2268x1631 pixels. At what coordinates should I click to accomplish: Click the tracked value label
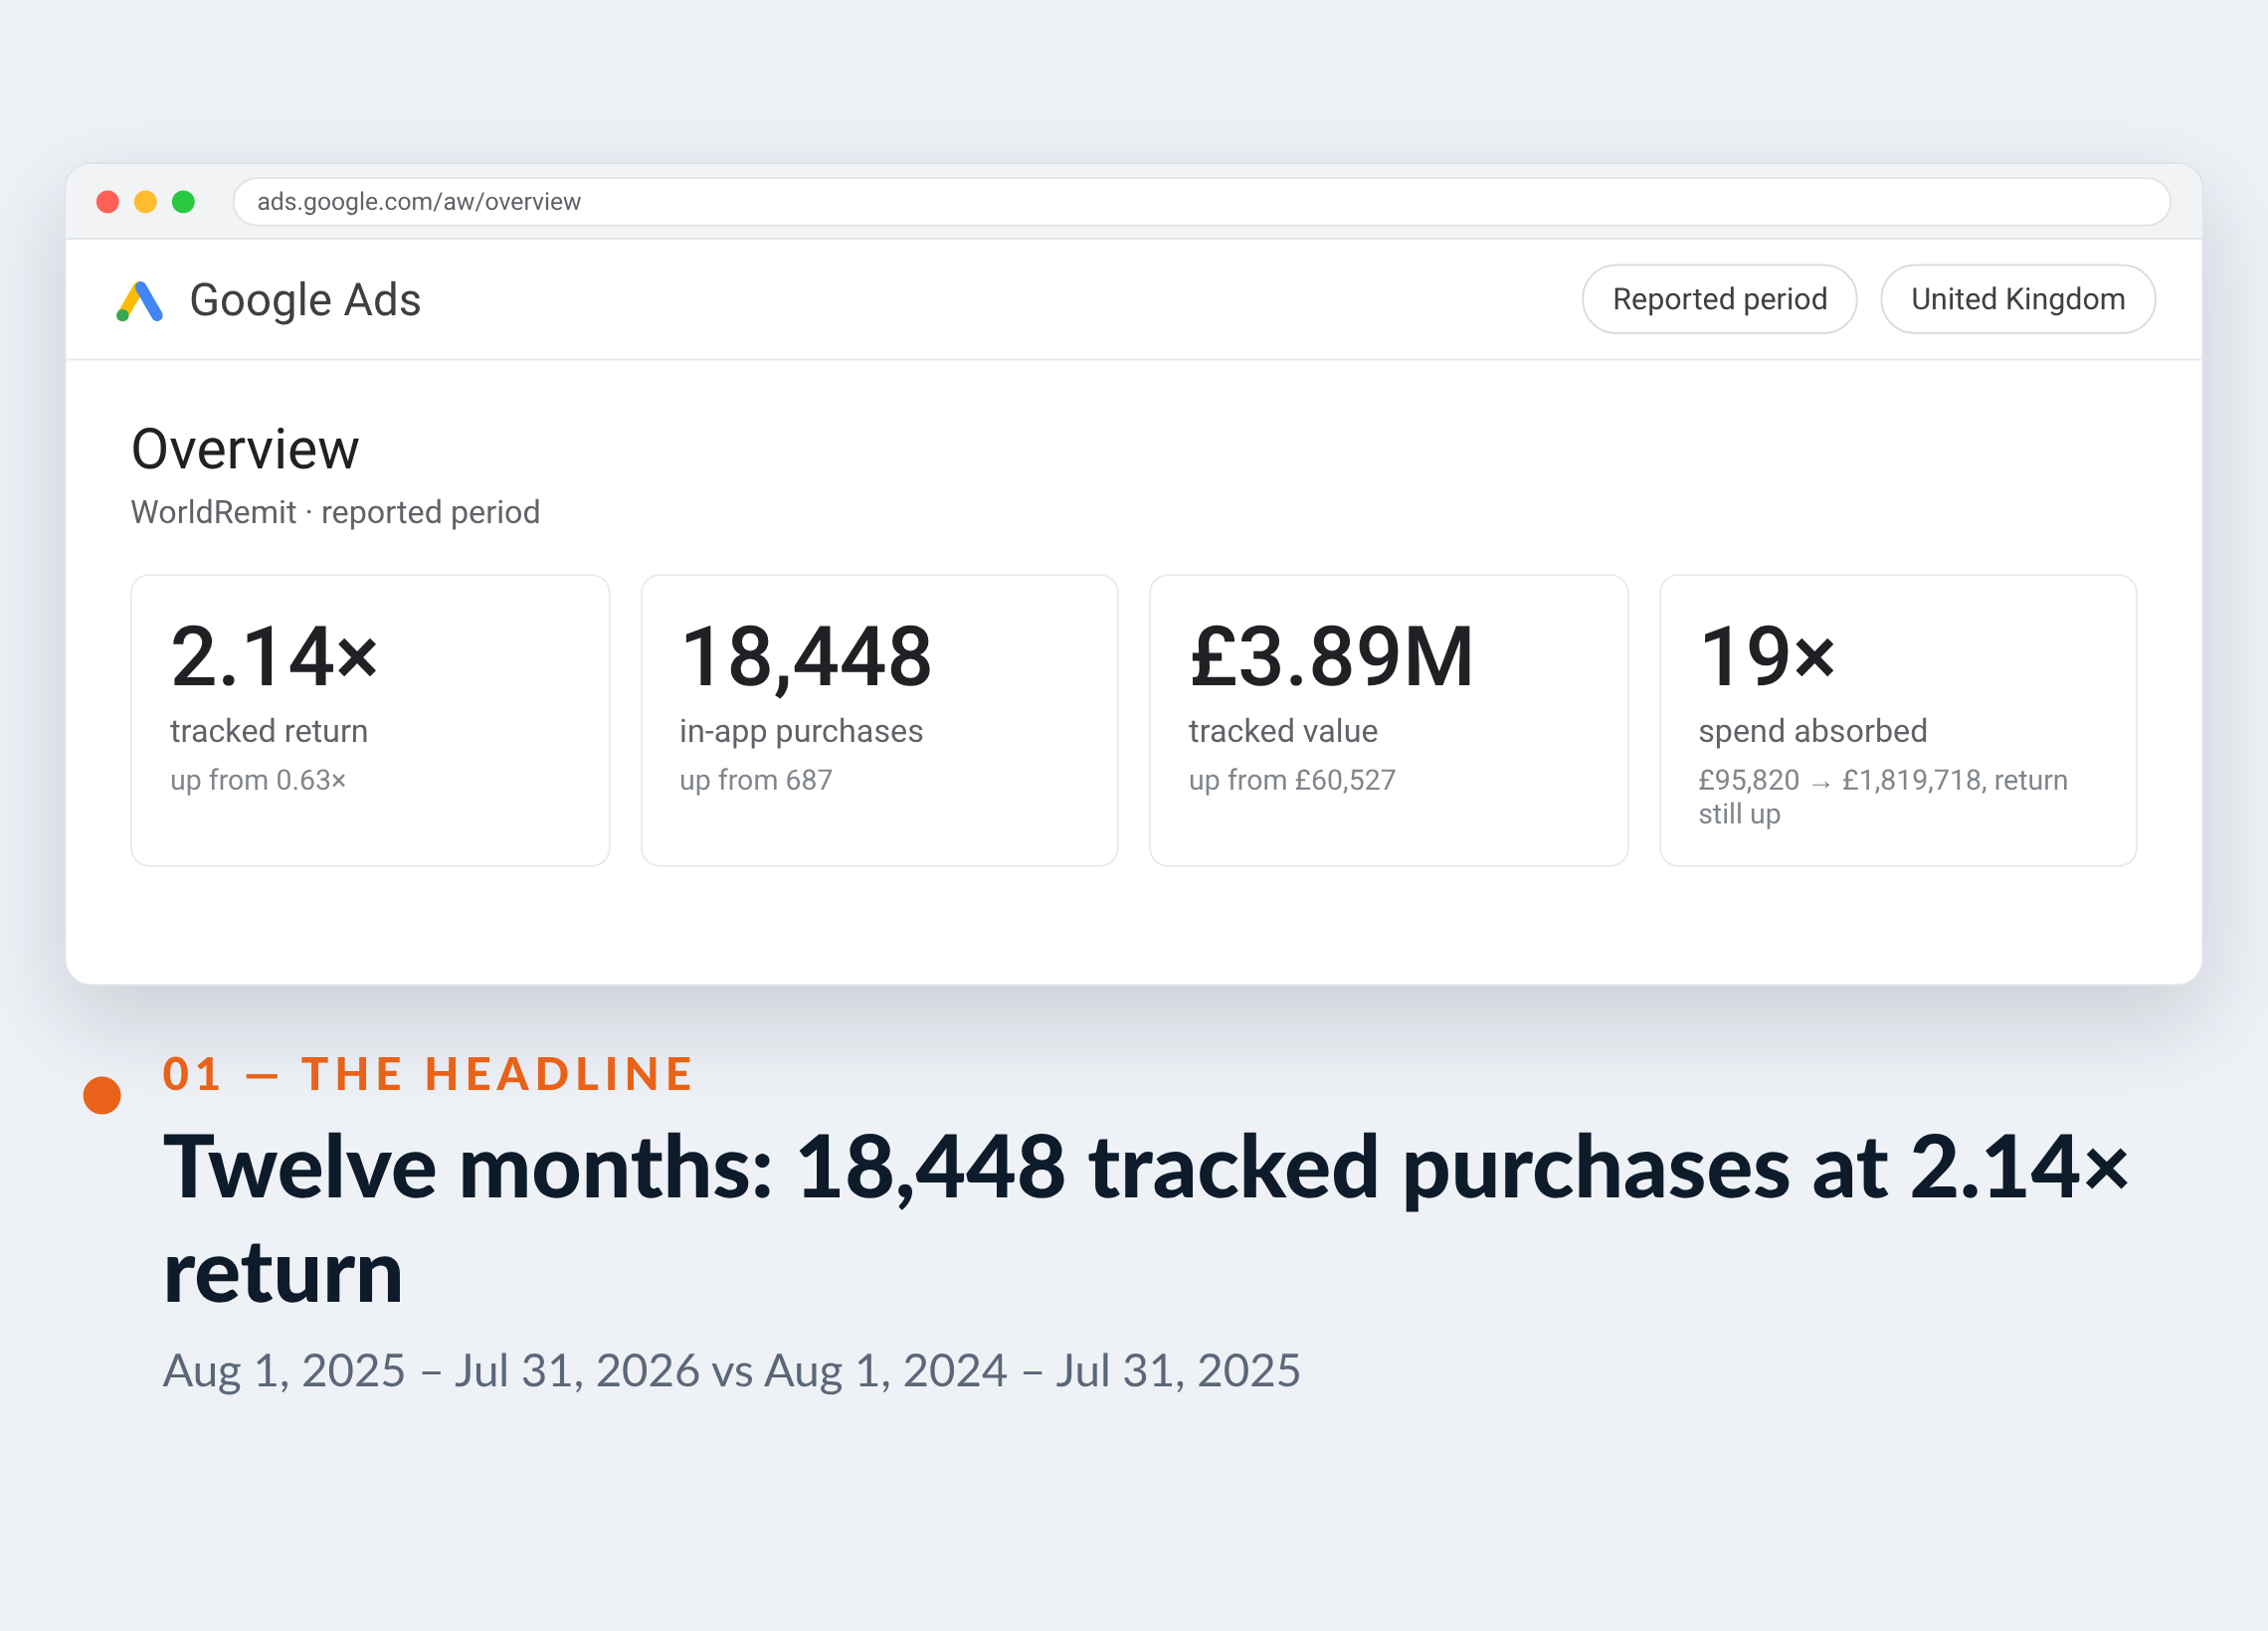point(1283,731)
